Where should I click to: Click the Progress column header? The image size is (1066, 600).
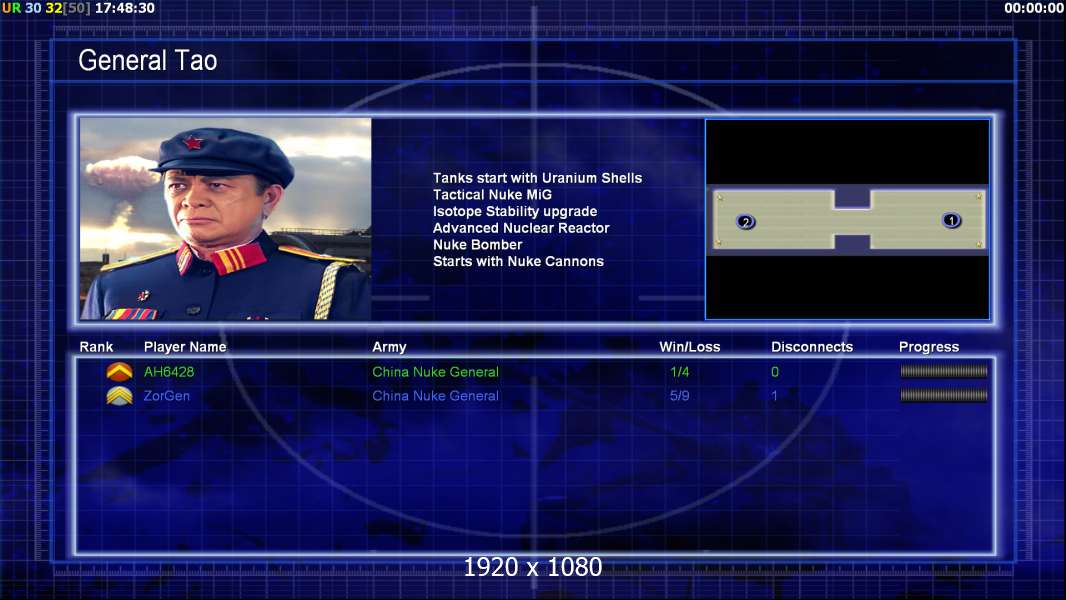(x=928, y=347)
